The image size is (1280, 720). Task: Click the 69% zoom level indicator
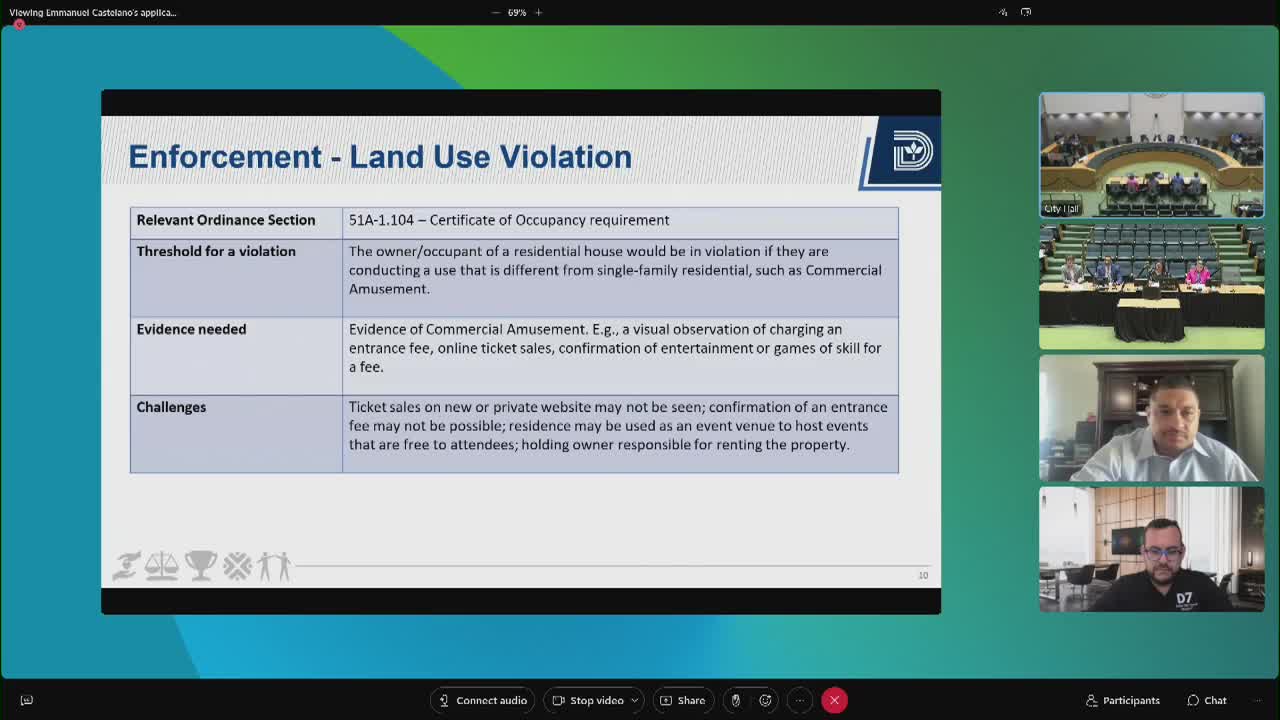click(517, 12)
